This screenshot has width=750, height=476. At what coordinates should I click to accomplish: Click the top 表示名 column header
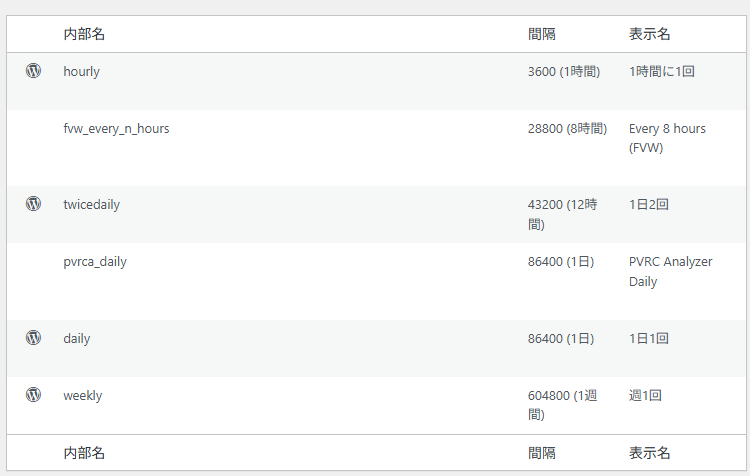pyautogui.click(x=649, y=34)
